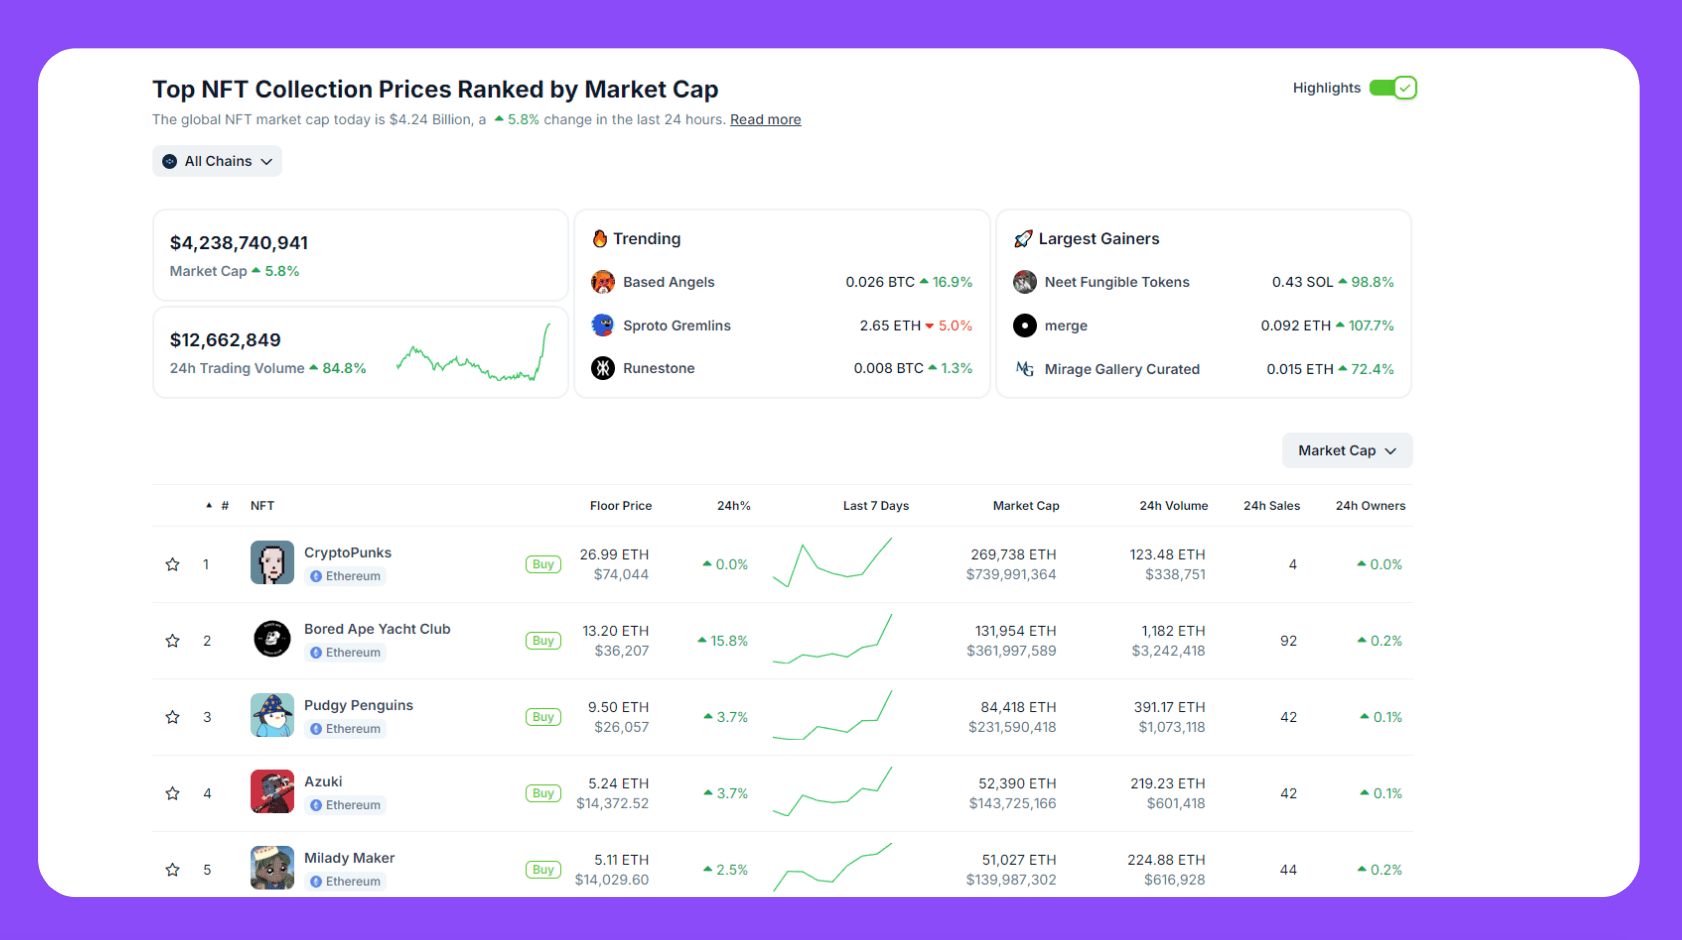This screenshot has width=1682, height=940.
Task: Click the sort arrow beside the rank column
Action: click(x=209, y=505)
